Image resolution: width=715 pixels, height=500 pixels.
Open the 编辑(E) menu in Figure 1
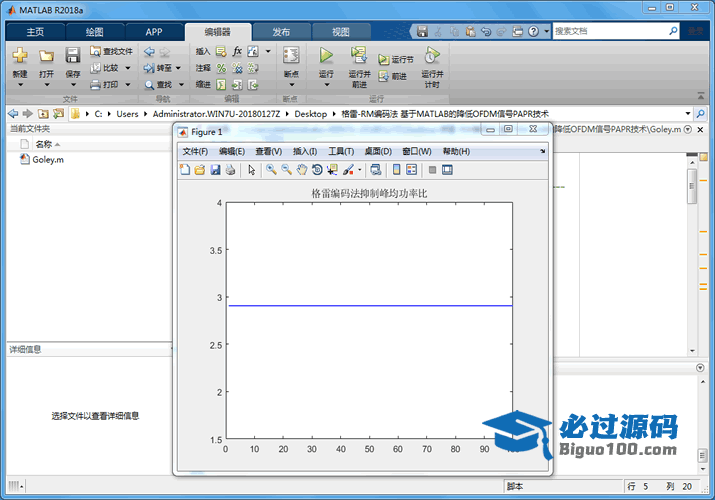232,151
